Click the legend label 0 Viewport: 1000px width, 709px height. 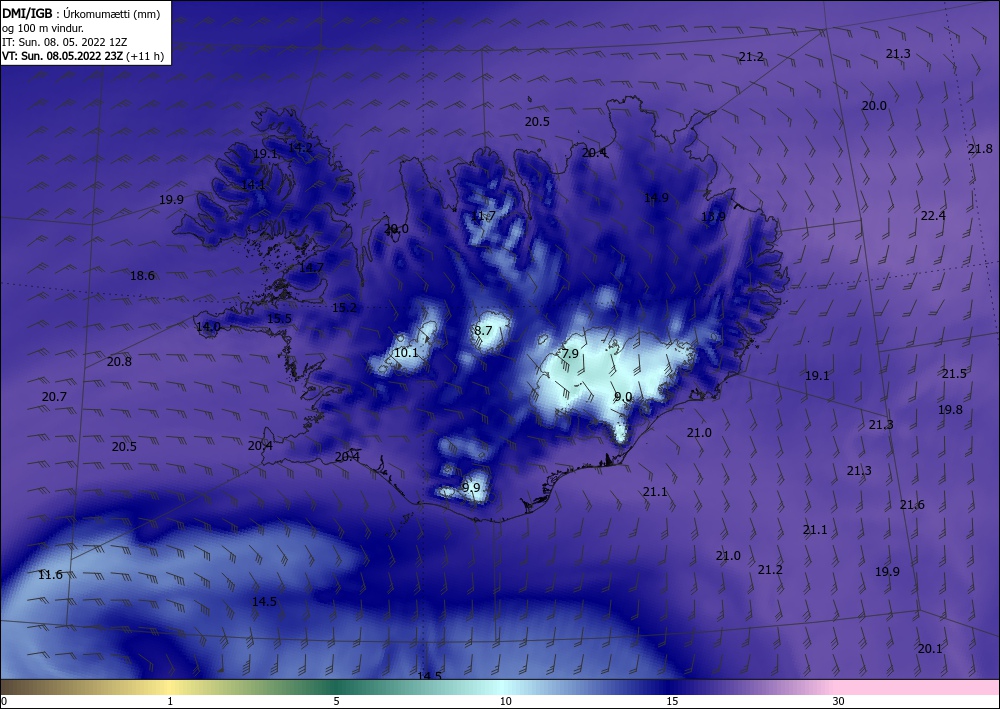[x=4, y=701]
